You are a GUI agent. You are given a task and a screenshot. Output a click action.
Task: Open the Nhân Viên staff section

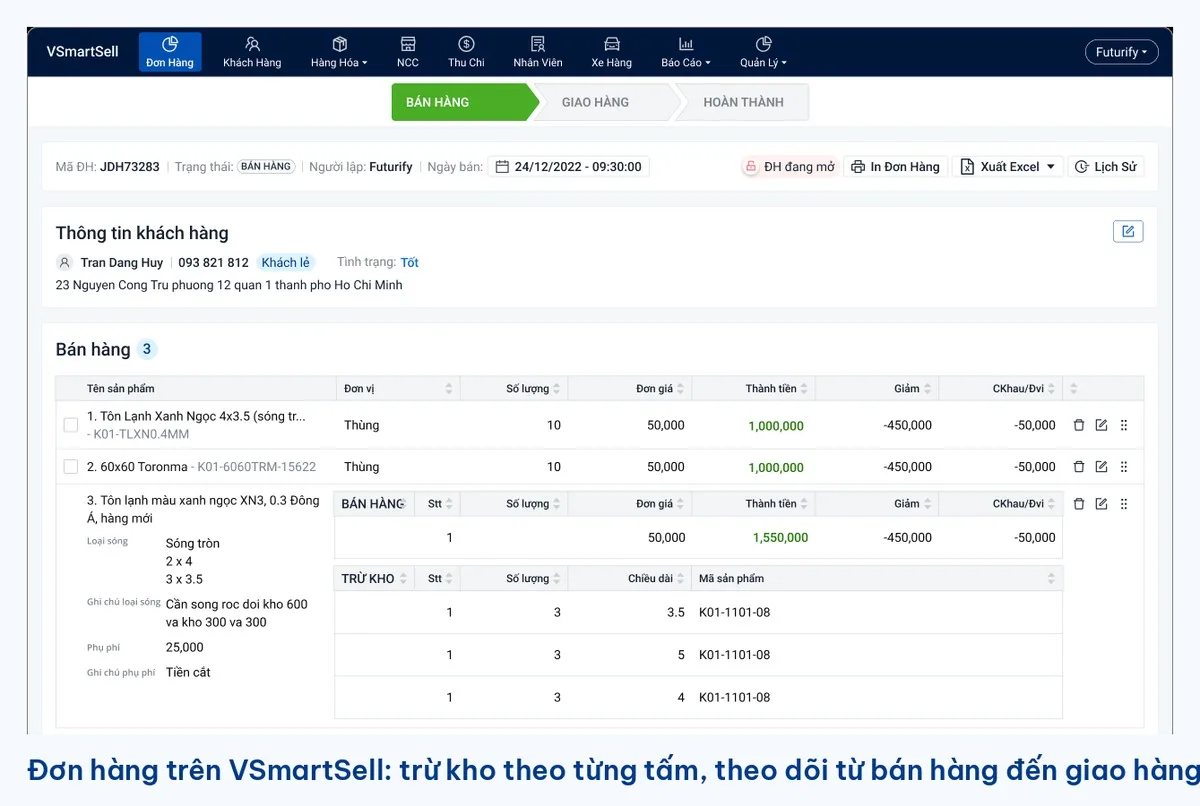point(538,52)
